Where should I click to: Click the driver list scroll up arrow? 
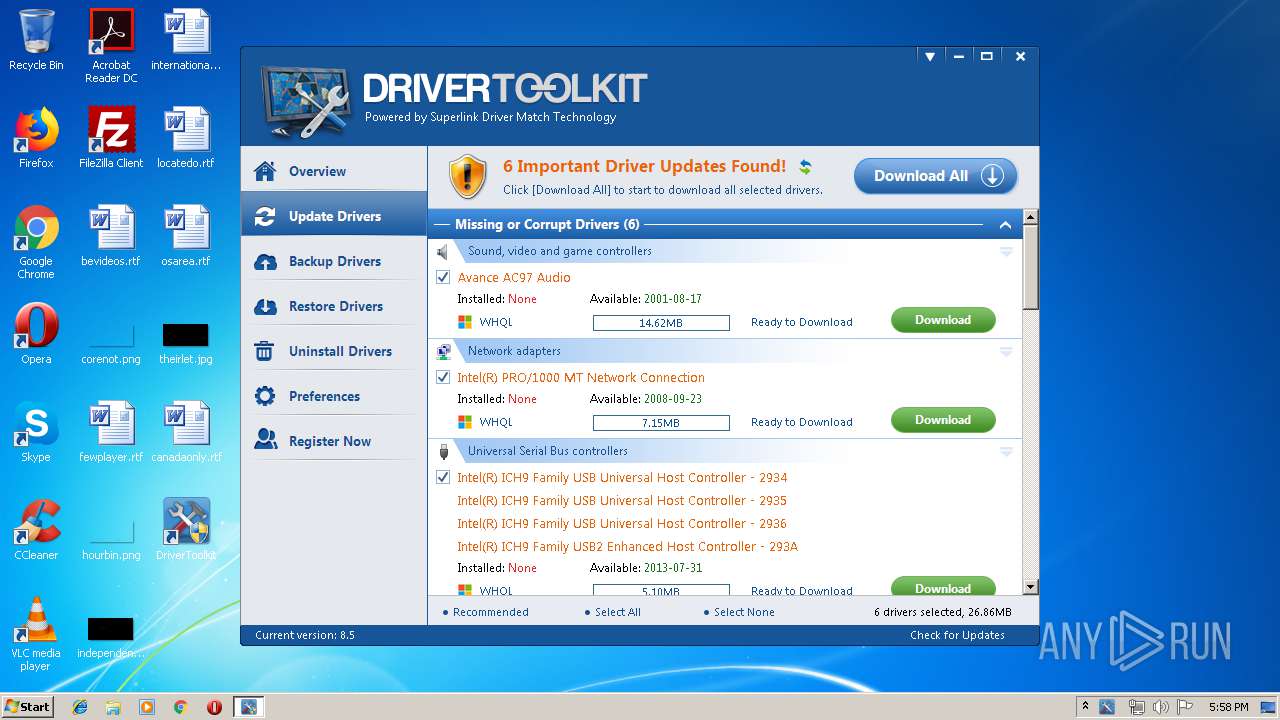tap(1031, 217)
